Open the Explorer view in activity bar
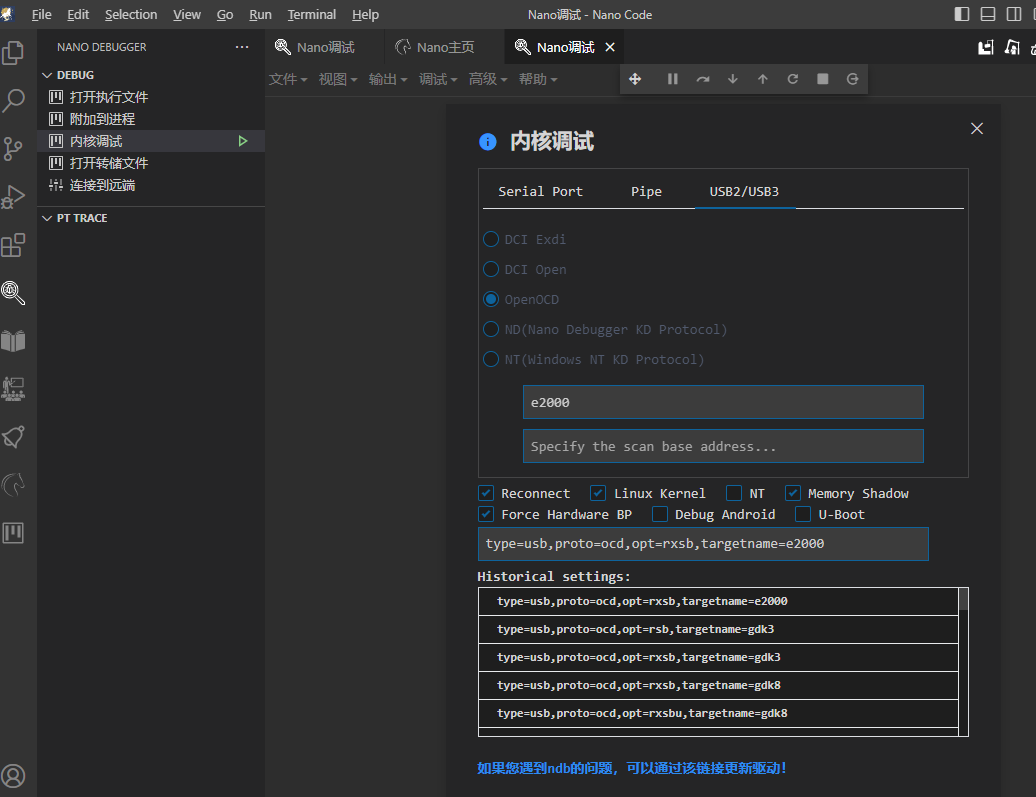This screenshot has width=1036, height=797. [x=13, y=53]
